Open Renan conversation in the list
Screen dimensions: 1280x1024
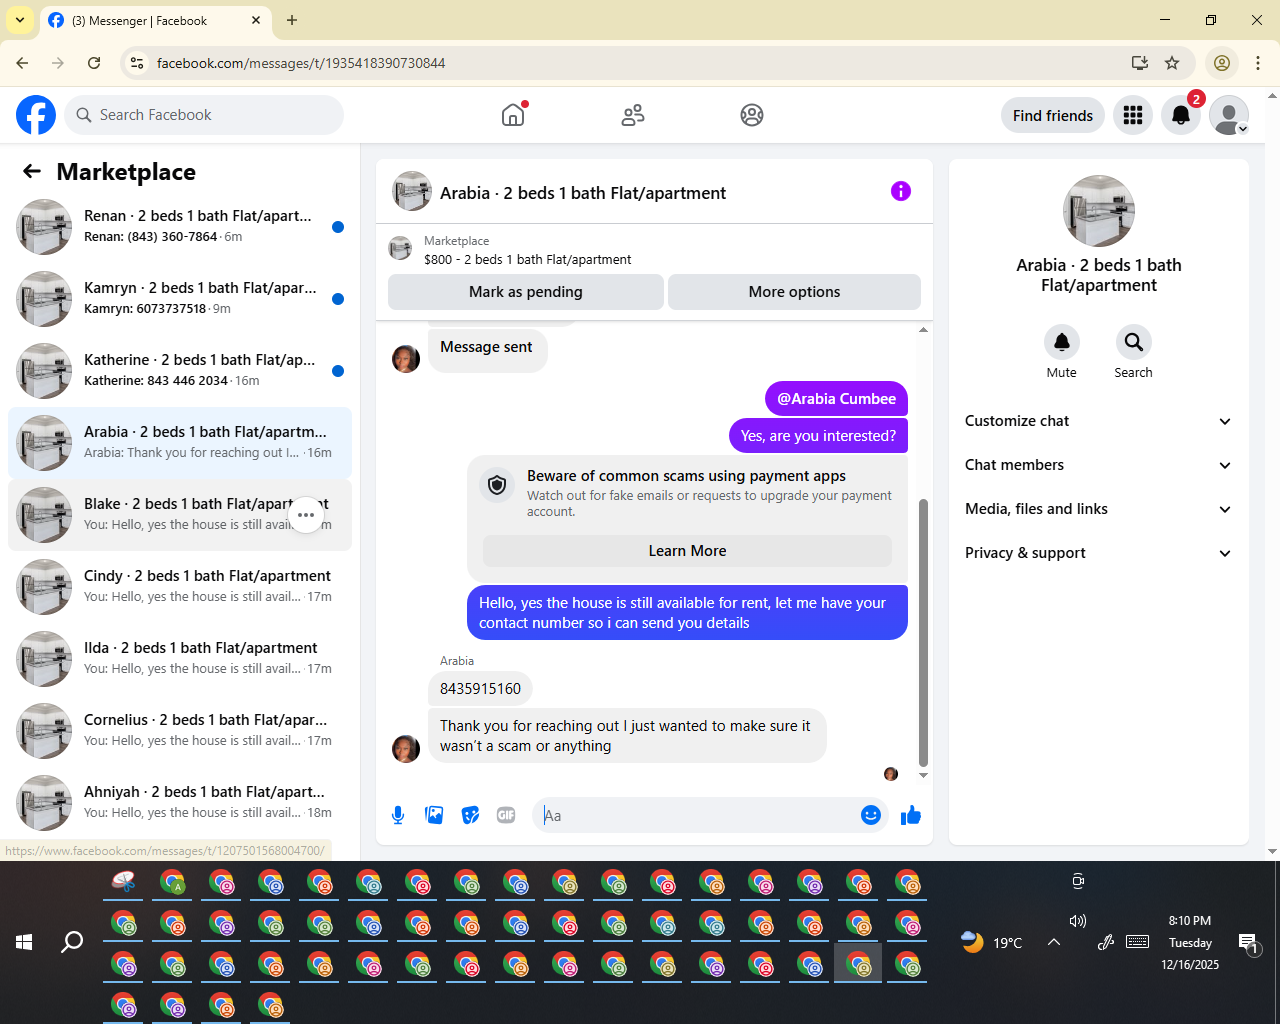point(180,227)
